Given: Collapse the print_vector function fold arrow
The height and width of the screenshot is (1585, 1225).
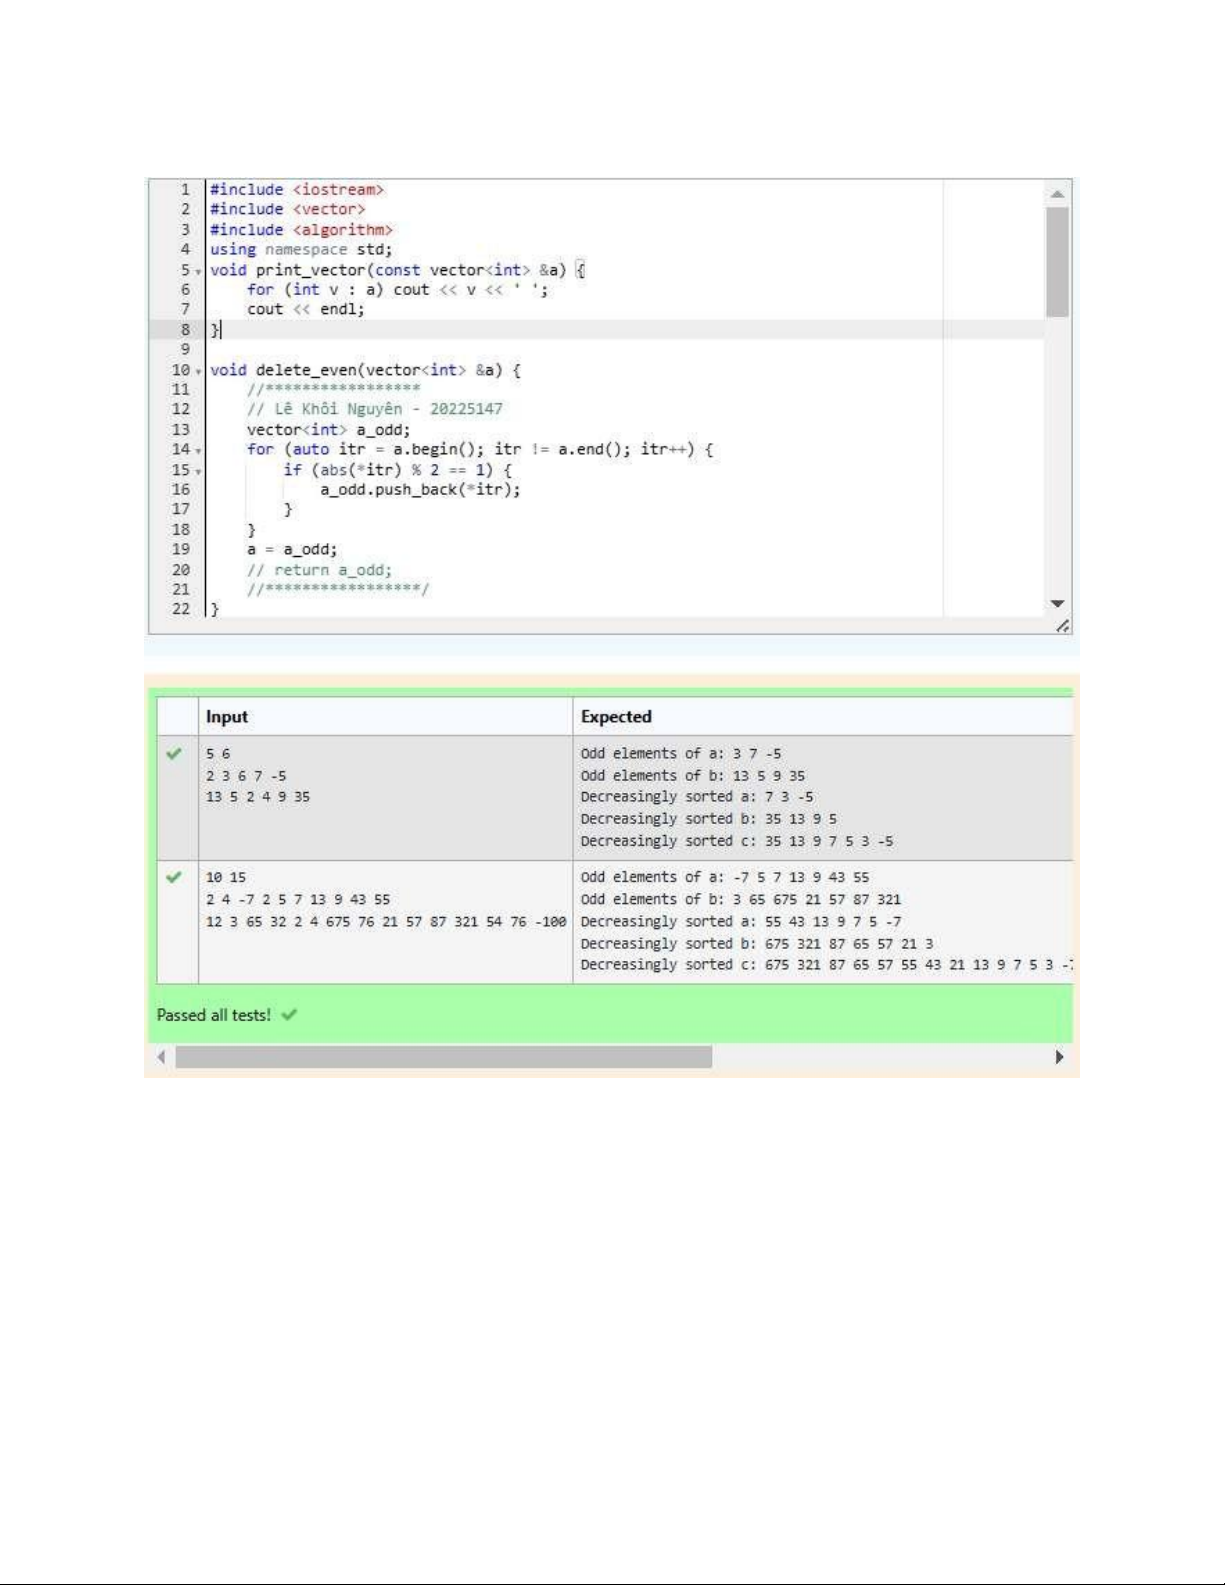Looking at the screenshot, I should click(x=198, y=271).
